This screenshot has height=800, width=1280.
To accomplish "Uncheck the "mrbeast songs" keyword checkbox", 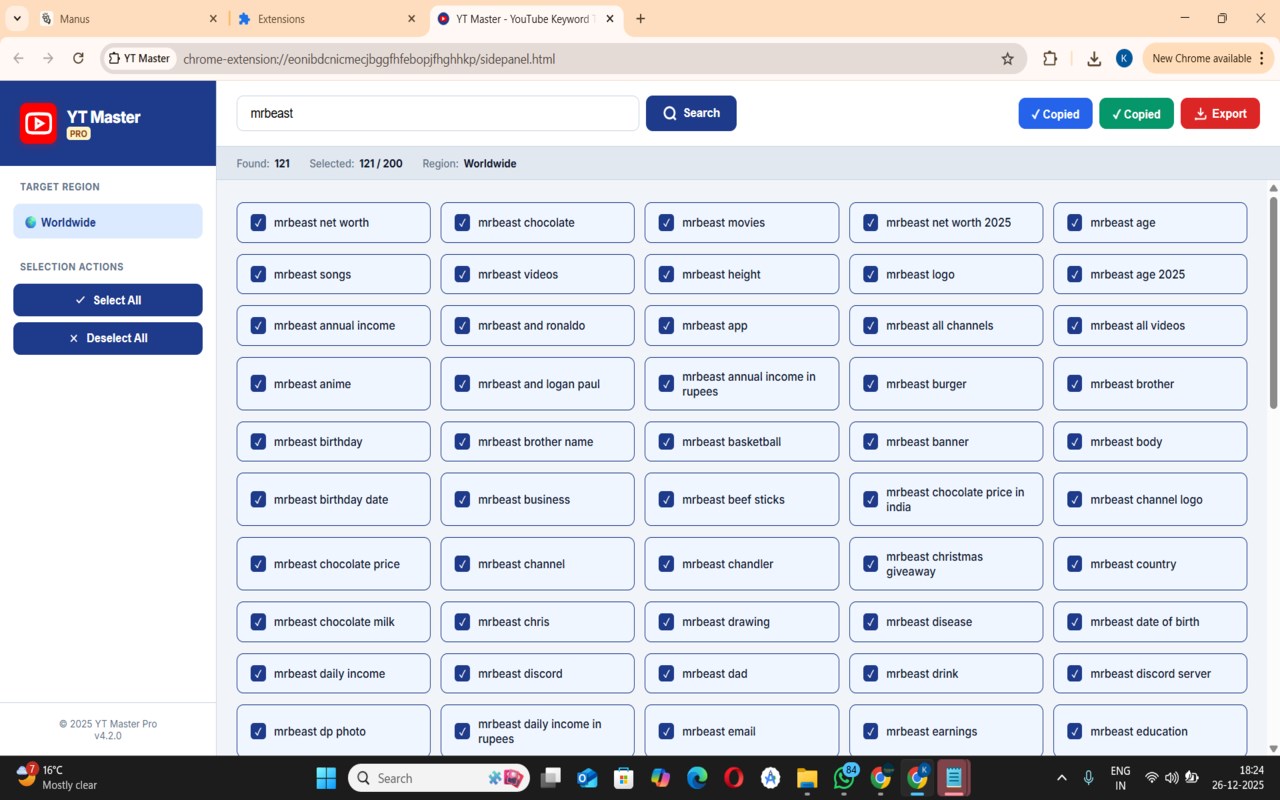I will click(258, 274).
